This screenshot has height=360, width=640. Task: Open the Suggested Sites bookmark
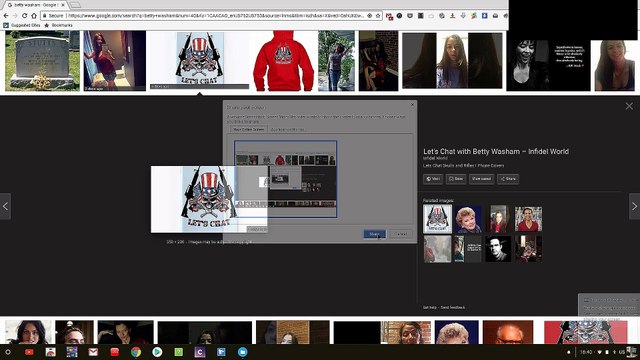(22, 25)
